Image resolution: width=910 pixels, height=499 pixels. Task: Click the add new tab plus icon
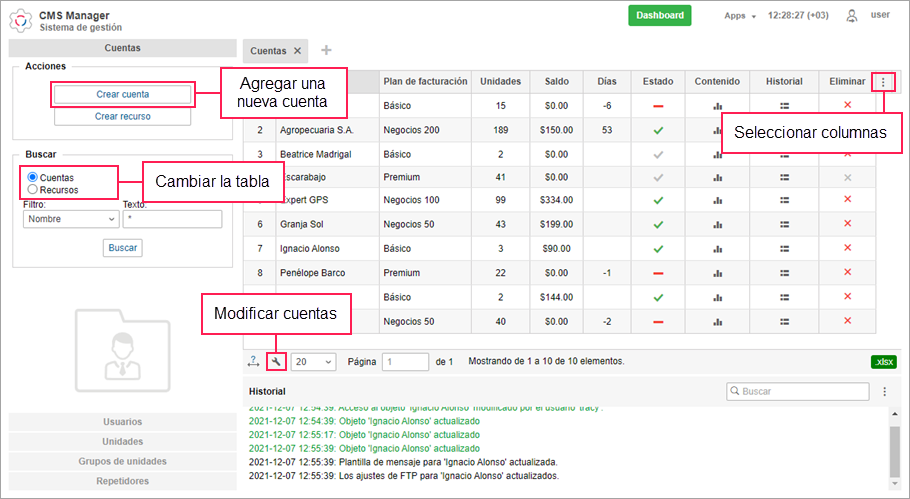pos(326,50)
